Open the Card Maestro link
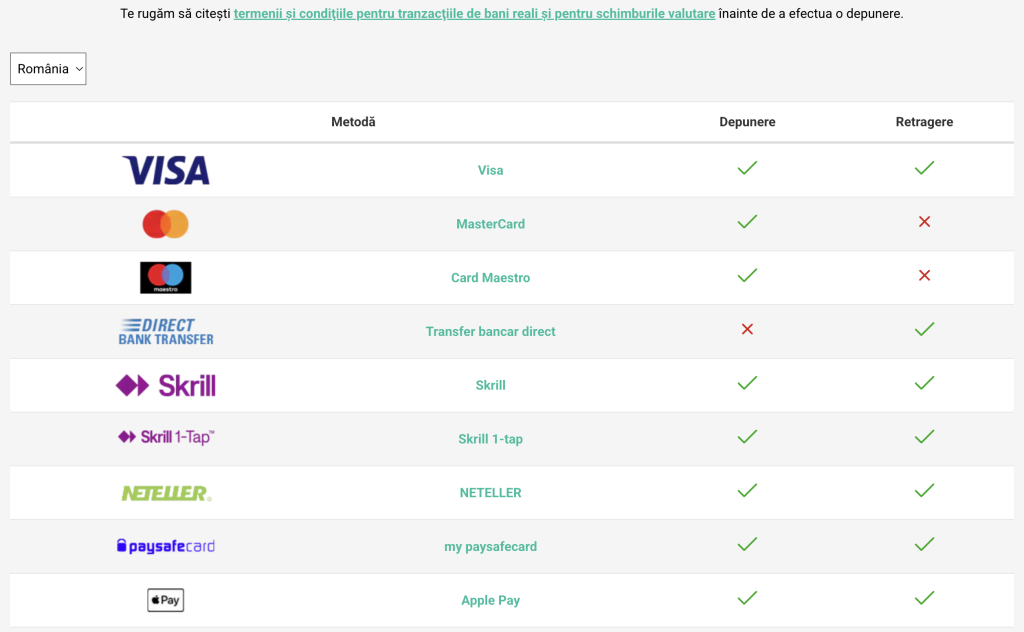 tap(490, 277)
